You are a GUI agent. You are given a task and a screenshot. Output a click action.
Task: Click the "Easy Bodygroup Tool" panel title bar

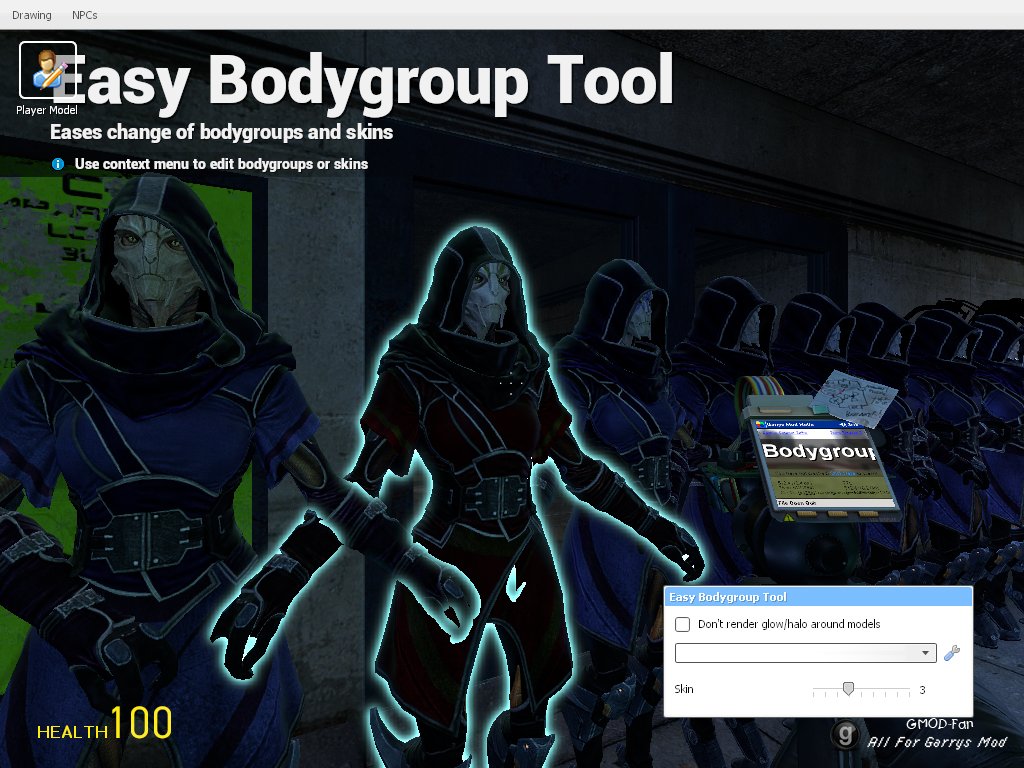click(818, 597)
